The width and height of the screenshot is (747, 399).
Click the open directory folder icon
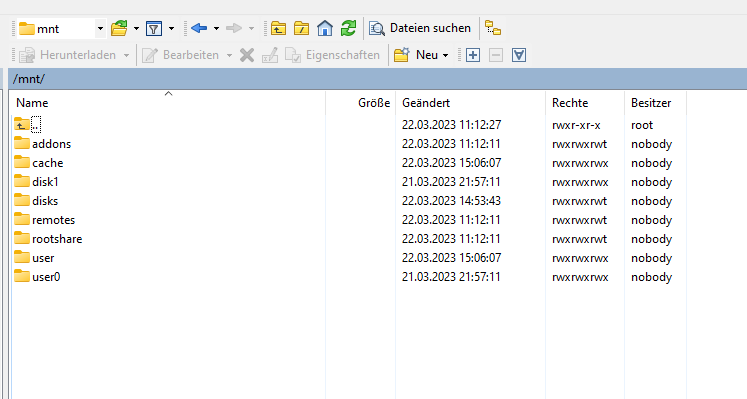[119, 29]
